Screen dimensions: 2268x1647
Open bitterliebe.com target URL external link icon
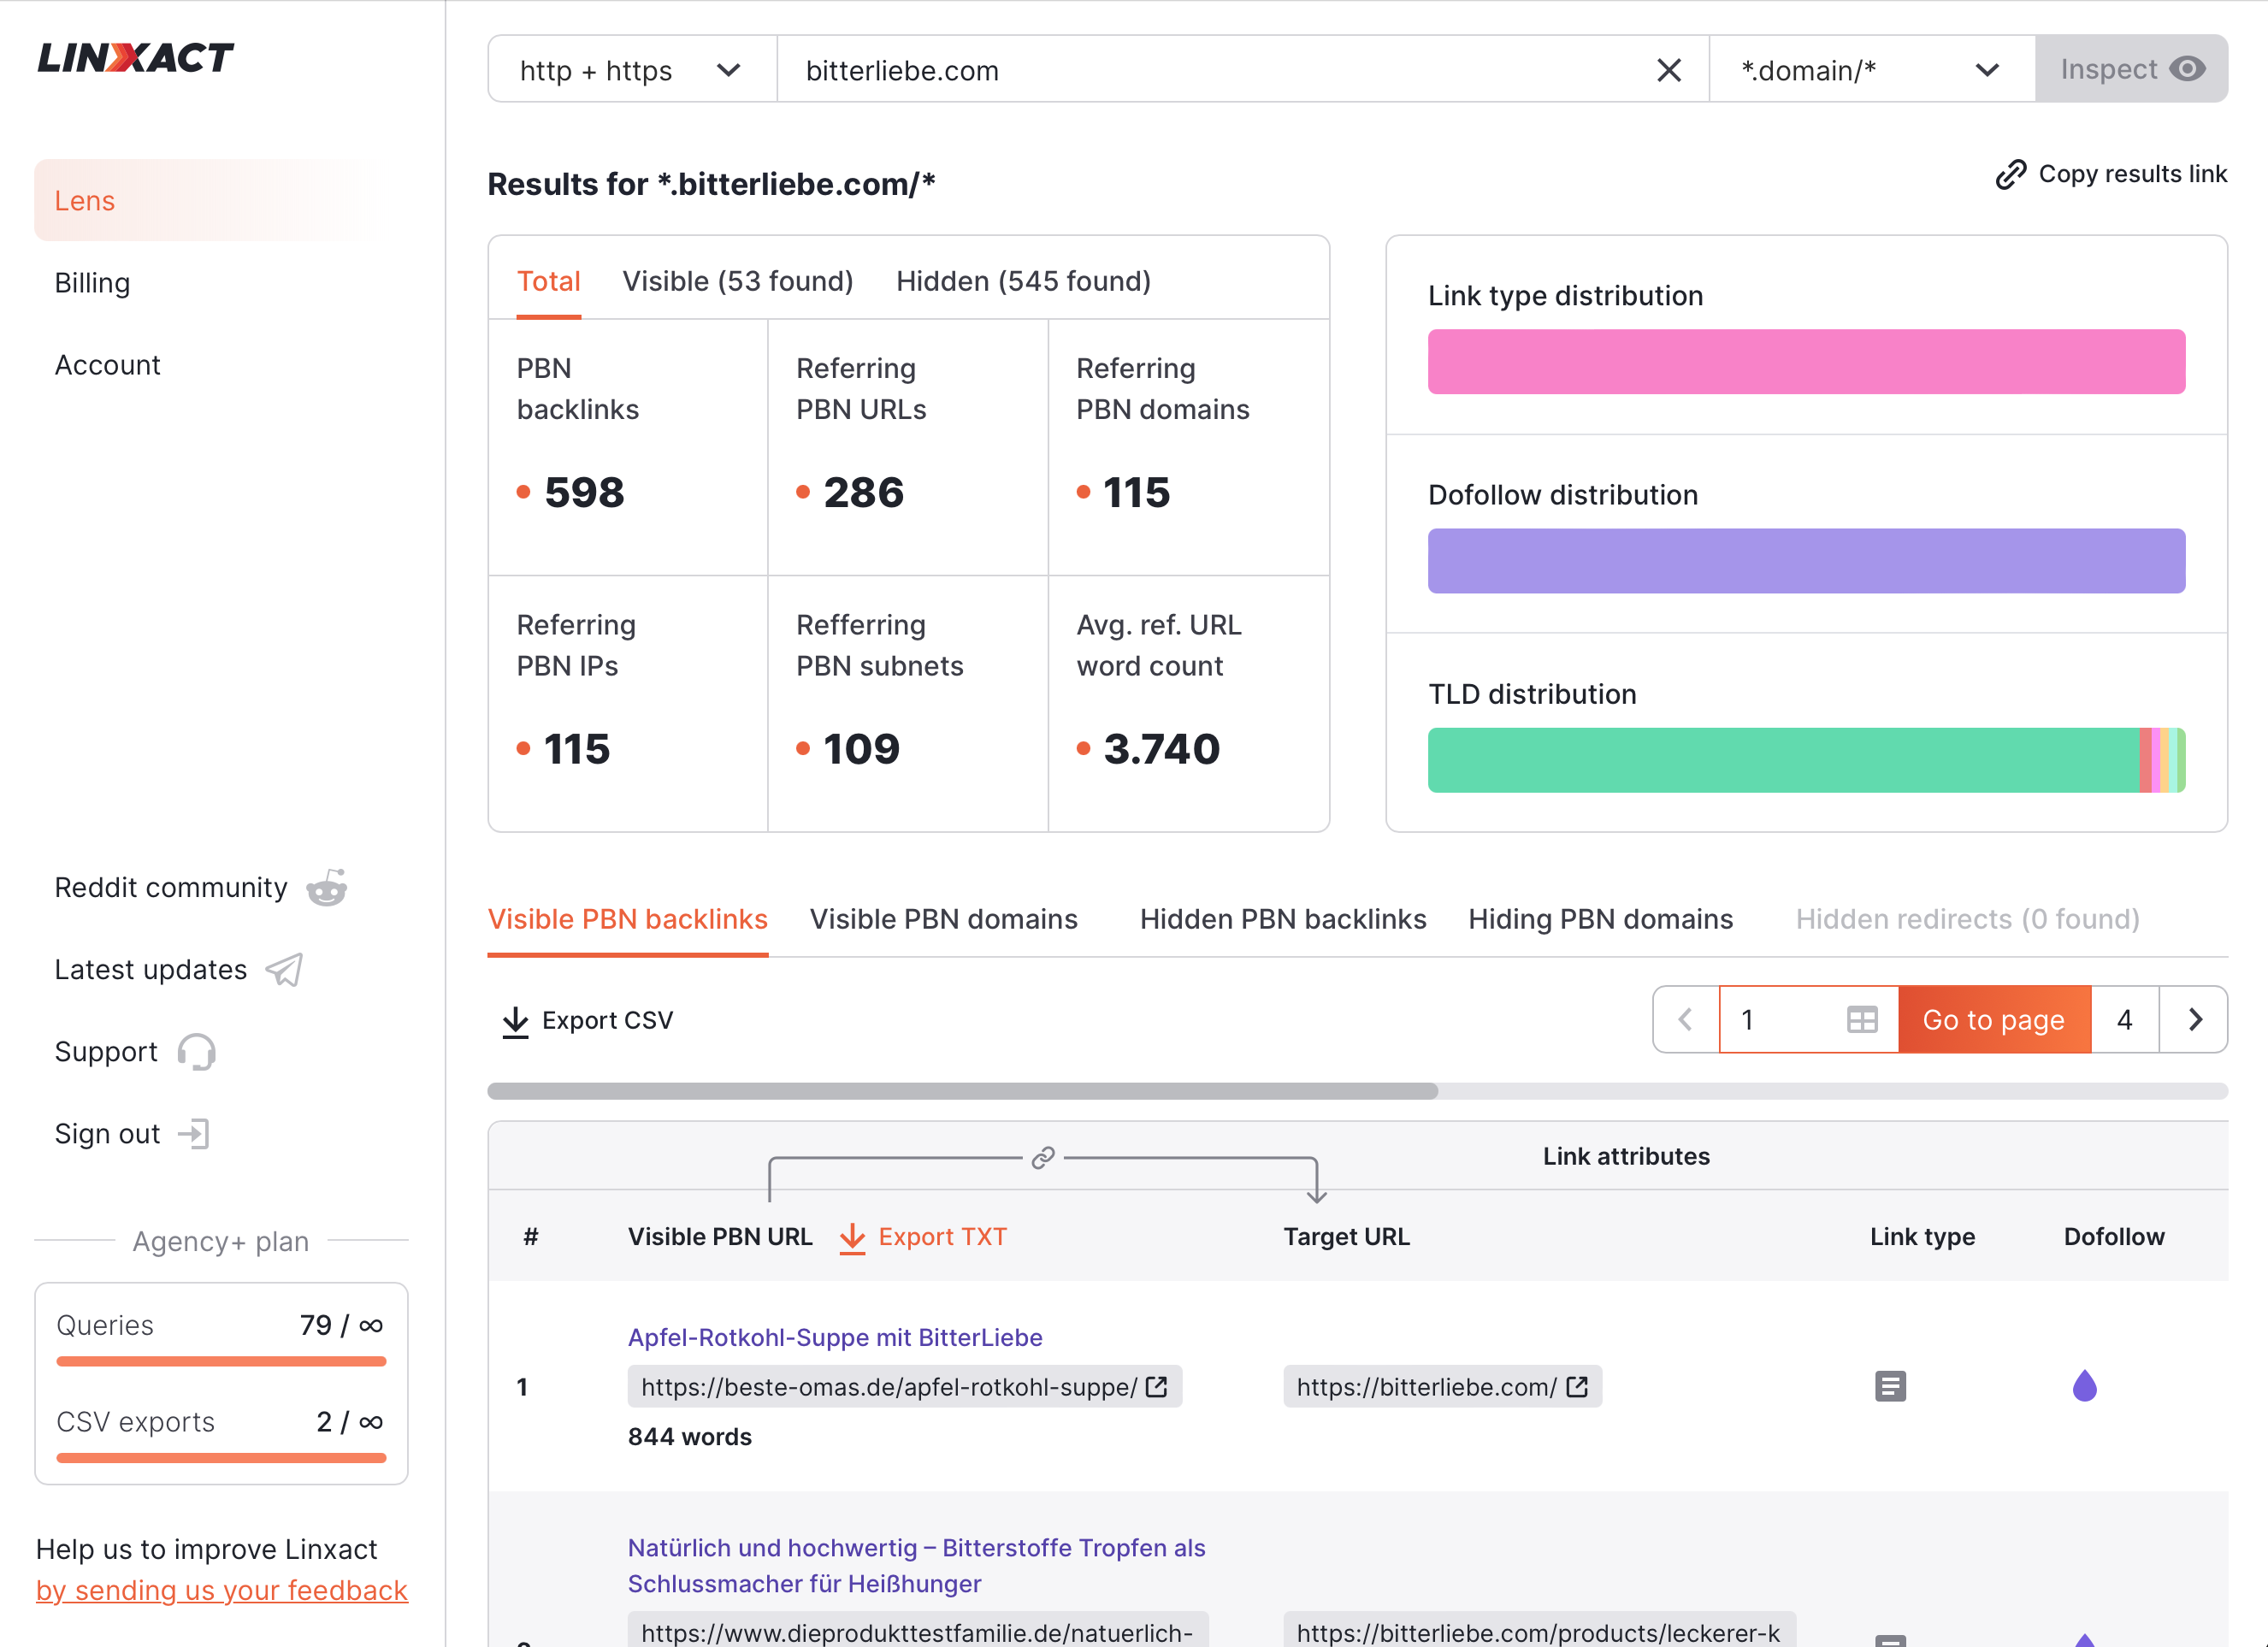coord(1577,1387)
